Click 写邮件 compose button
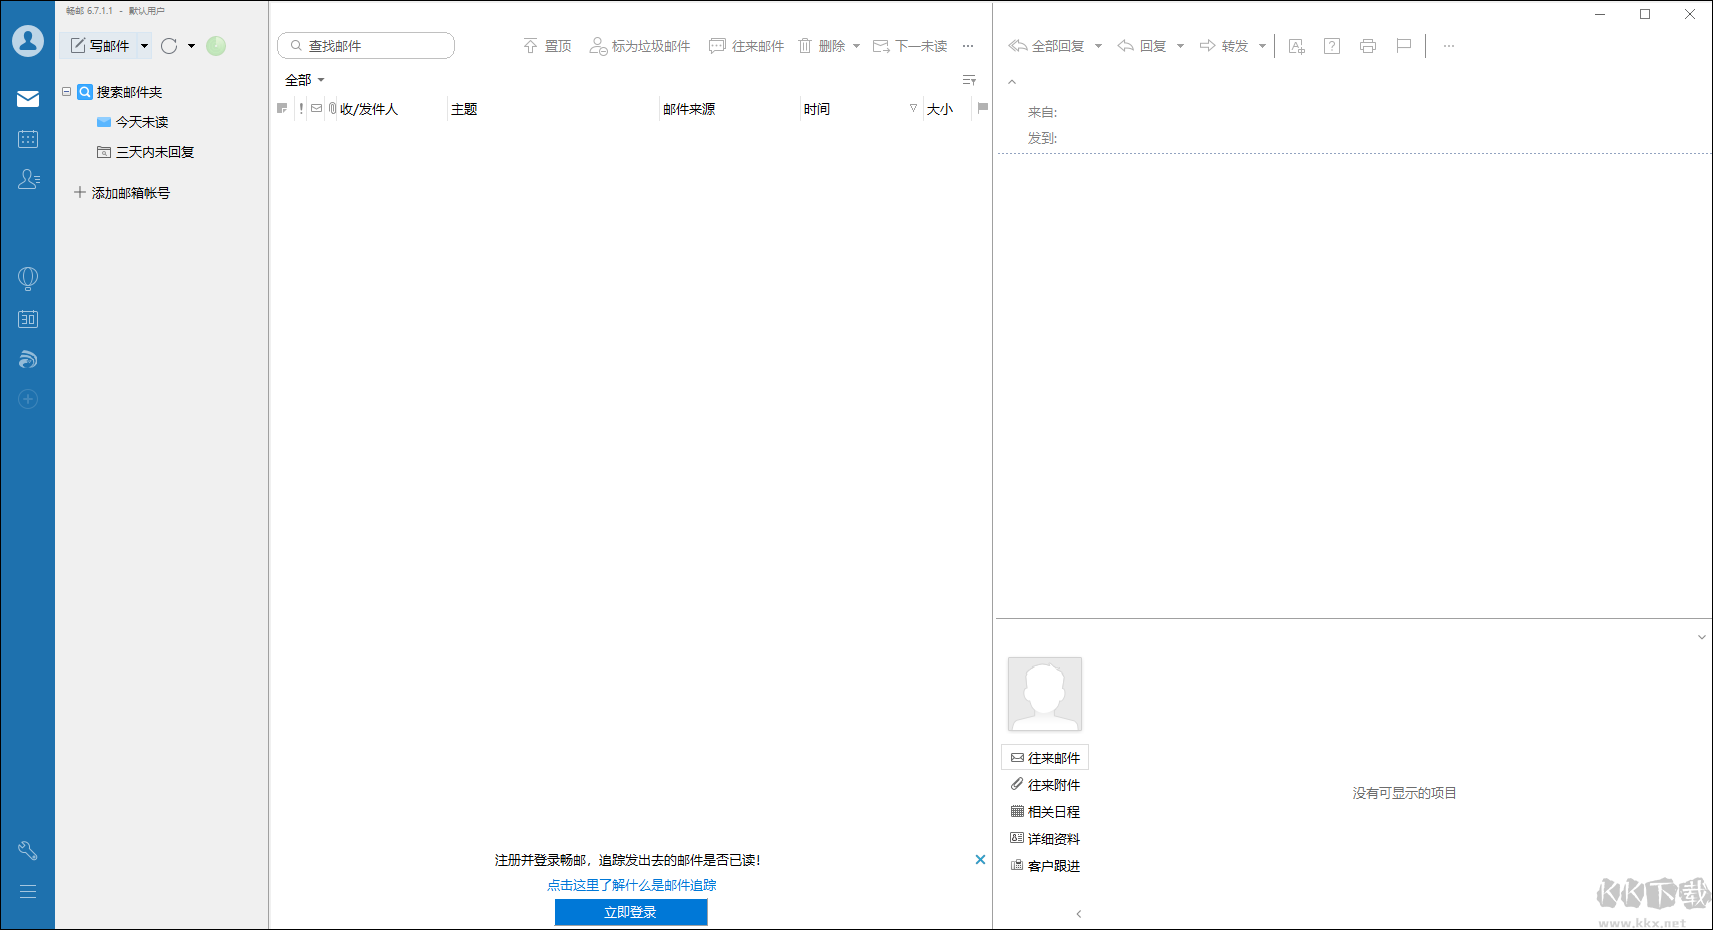The height and width of the screenshot is (930, 1713). 99,46
